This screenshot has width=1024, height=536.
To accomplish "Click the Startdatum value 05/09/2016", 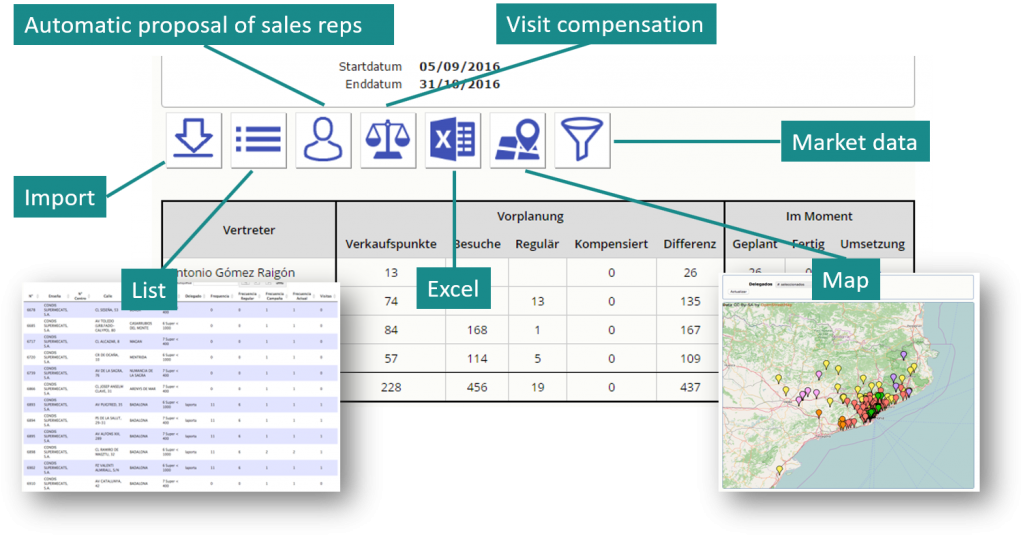I will [459, 67].
